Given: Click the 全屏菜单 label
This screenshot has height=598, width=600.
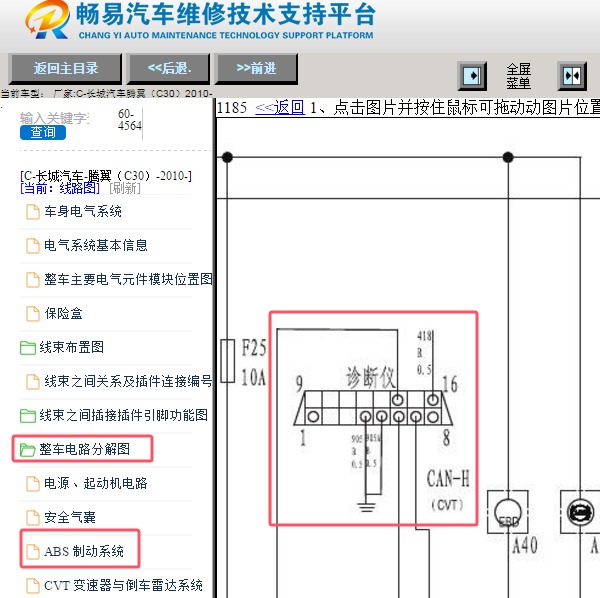Looking at the screenshot, I should pyautogui.click(x=518, y=76).
